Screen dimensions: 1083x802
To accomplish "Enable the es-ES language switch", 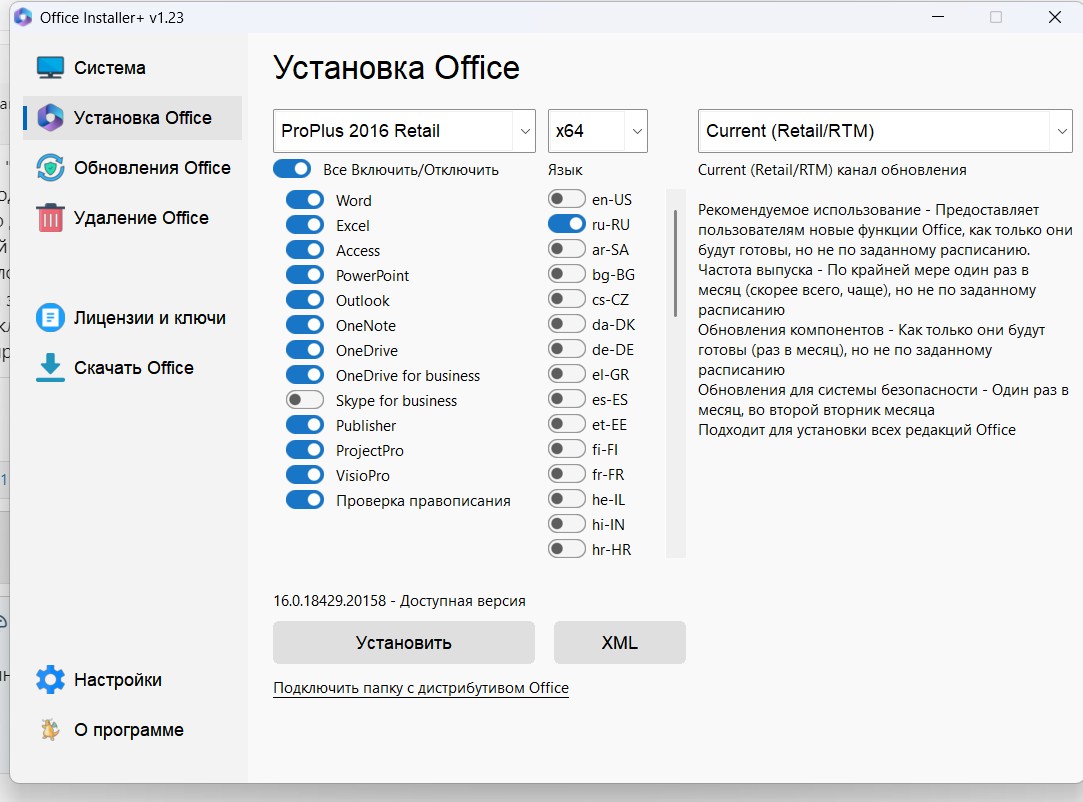I will (x=567, y=399).
